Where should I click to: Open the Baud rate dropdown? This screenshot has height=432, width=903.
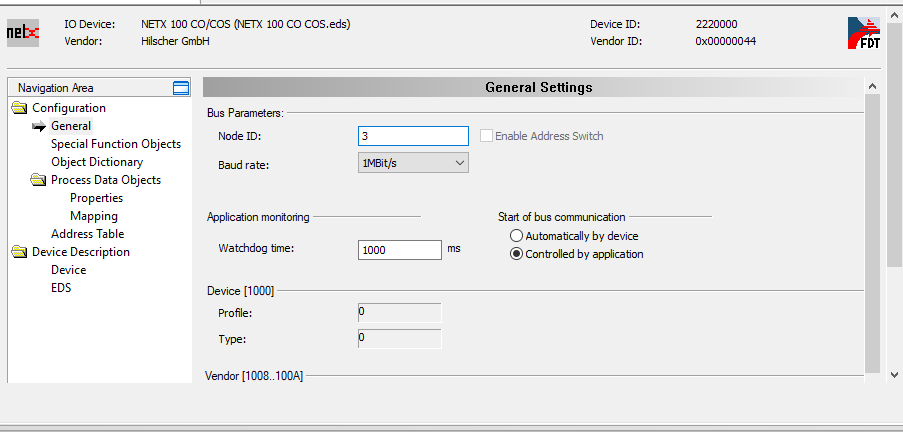pos(413,163)
